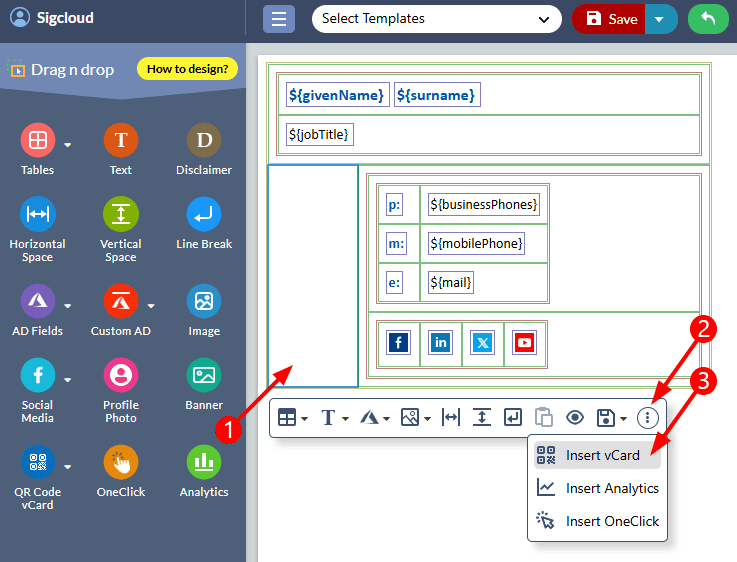This screenshot has width=737, height=562.
Task: Click the Horizontal Space icon
Action: [38, 215]
